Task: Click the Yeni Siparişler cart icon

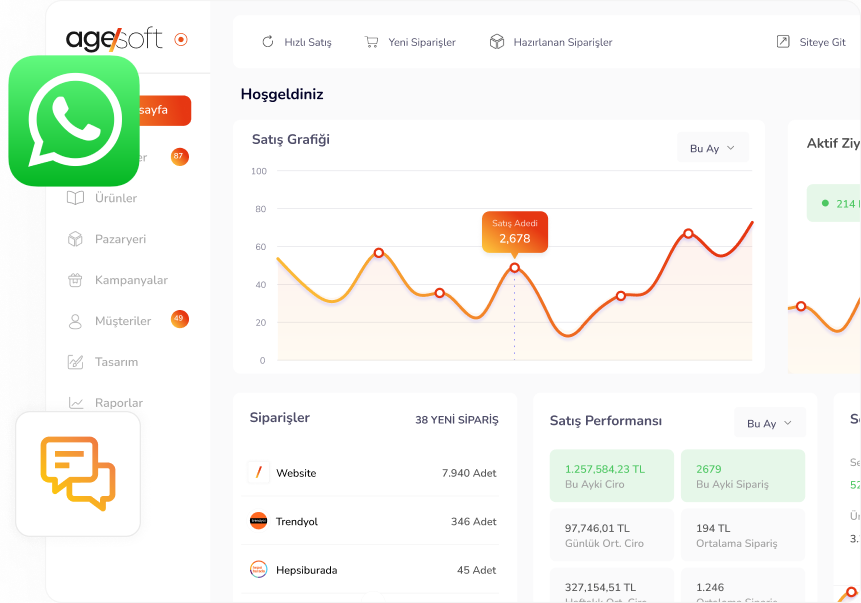Action: coord(372,42)
